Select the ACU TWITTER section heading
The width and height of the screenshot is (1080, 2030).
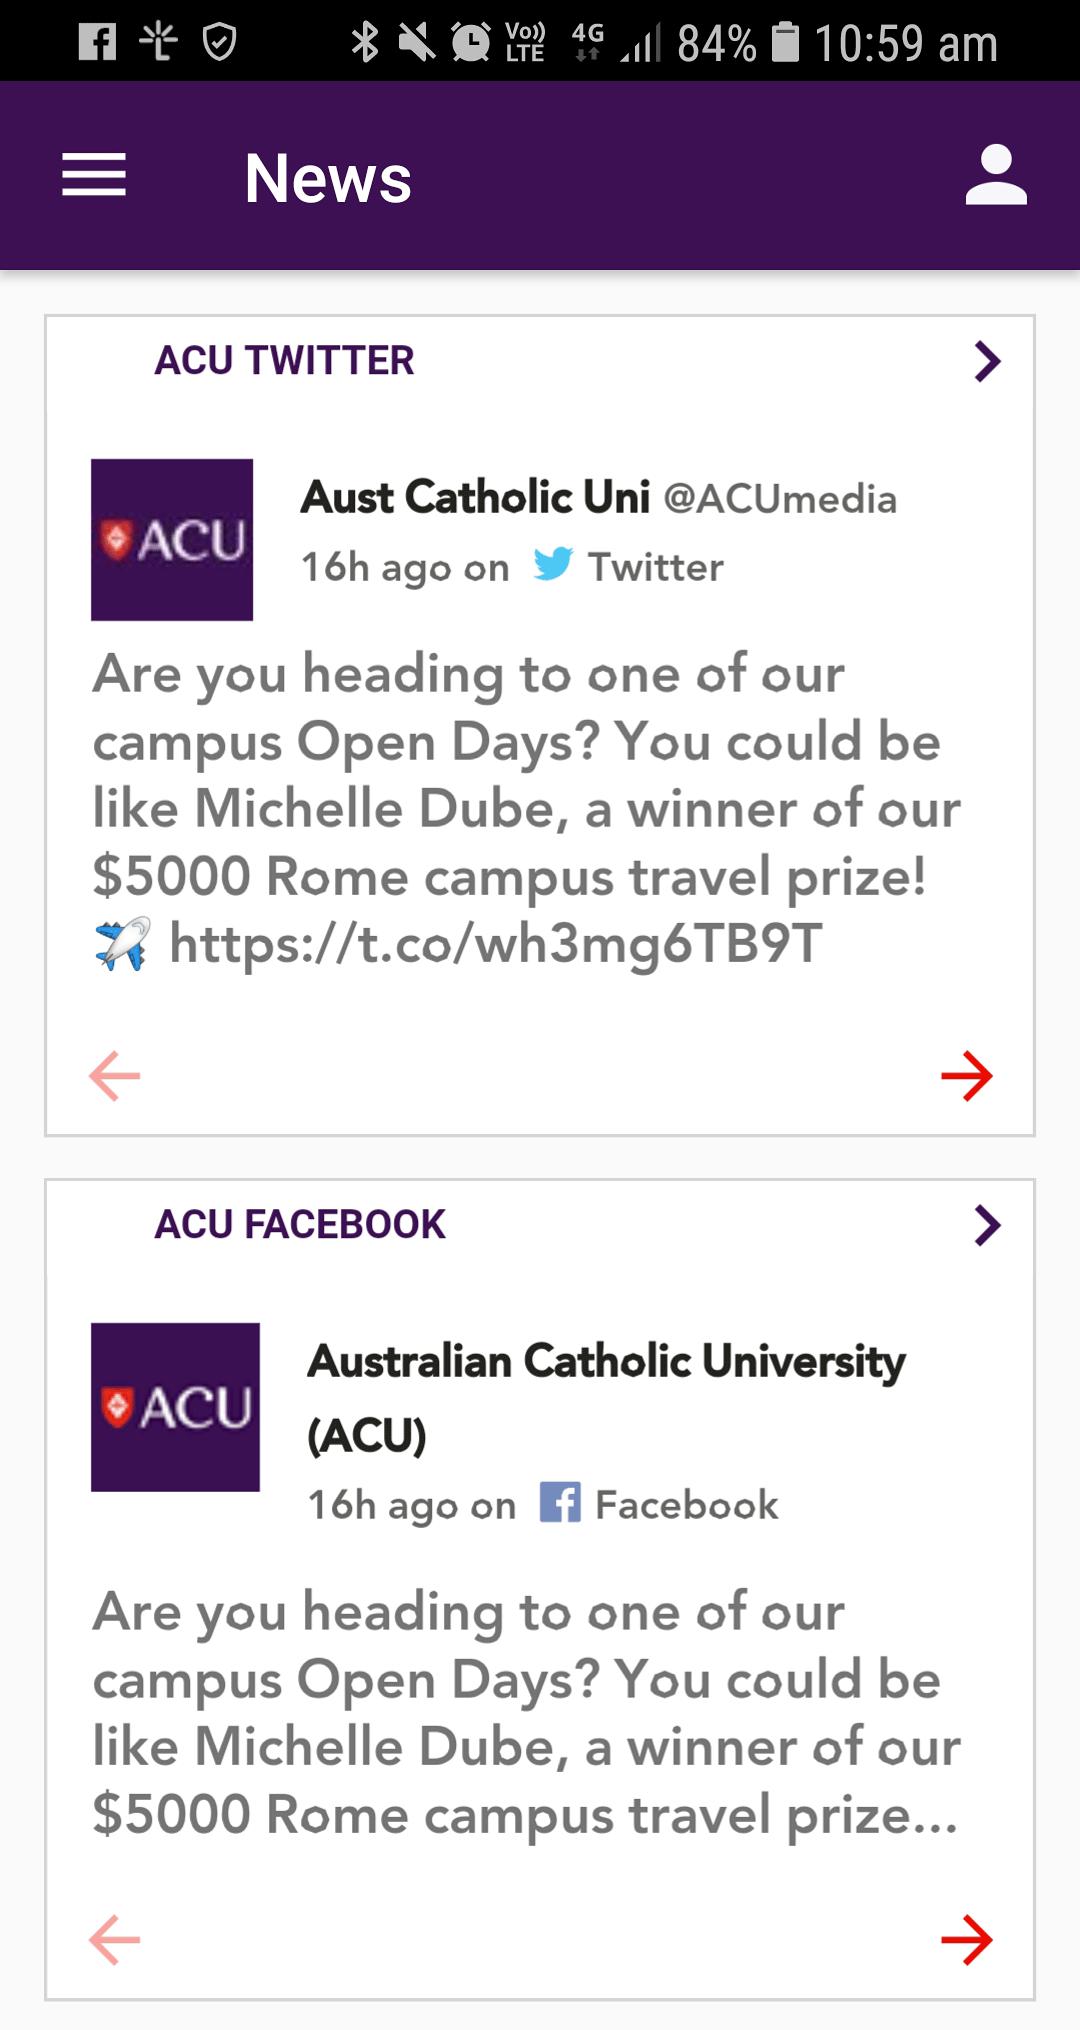click(283, 363)
